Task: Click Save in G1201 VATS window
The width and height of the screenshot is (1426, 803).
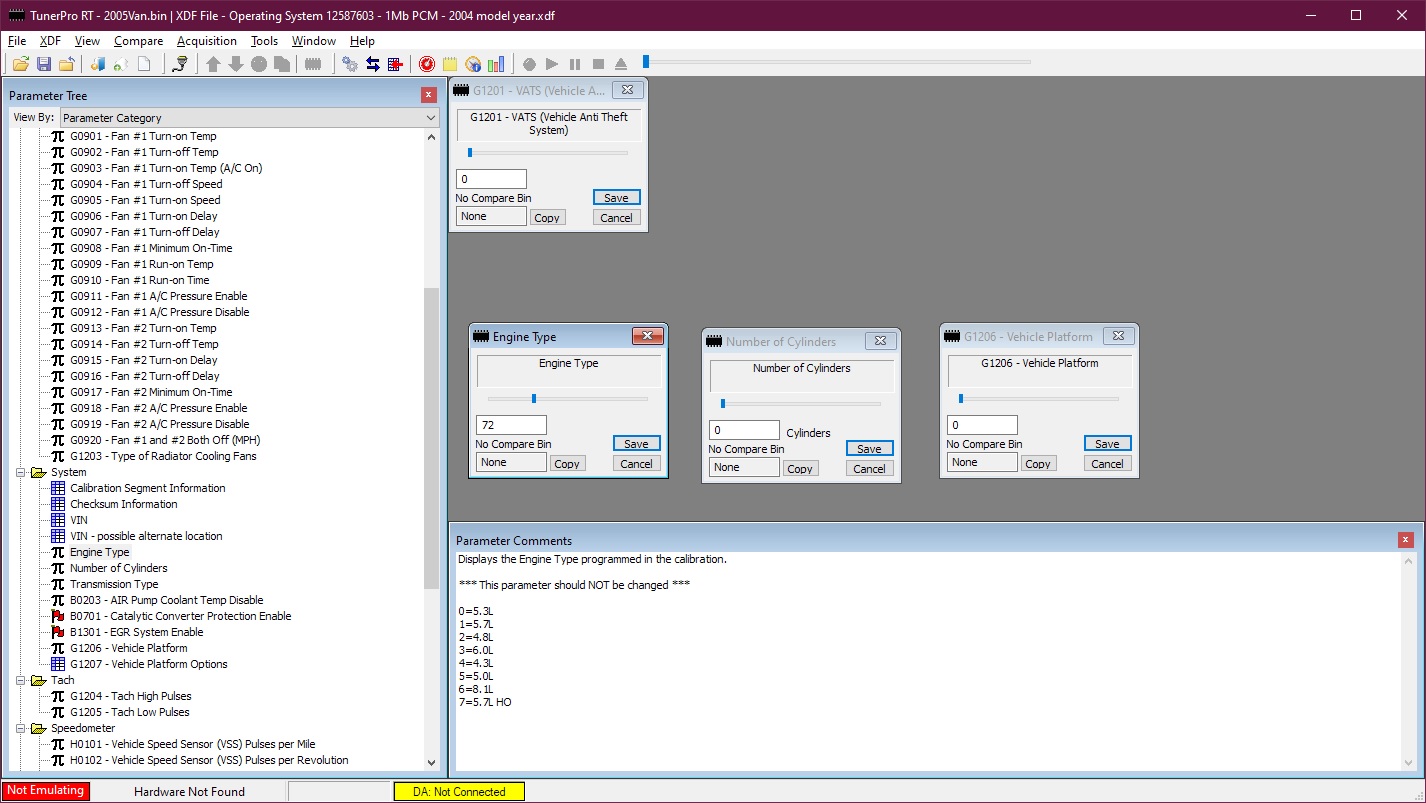Action: [617, 198]
